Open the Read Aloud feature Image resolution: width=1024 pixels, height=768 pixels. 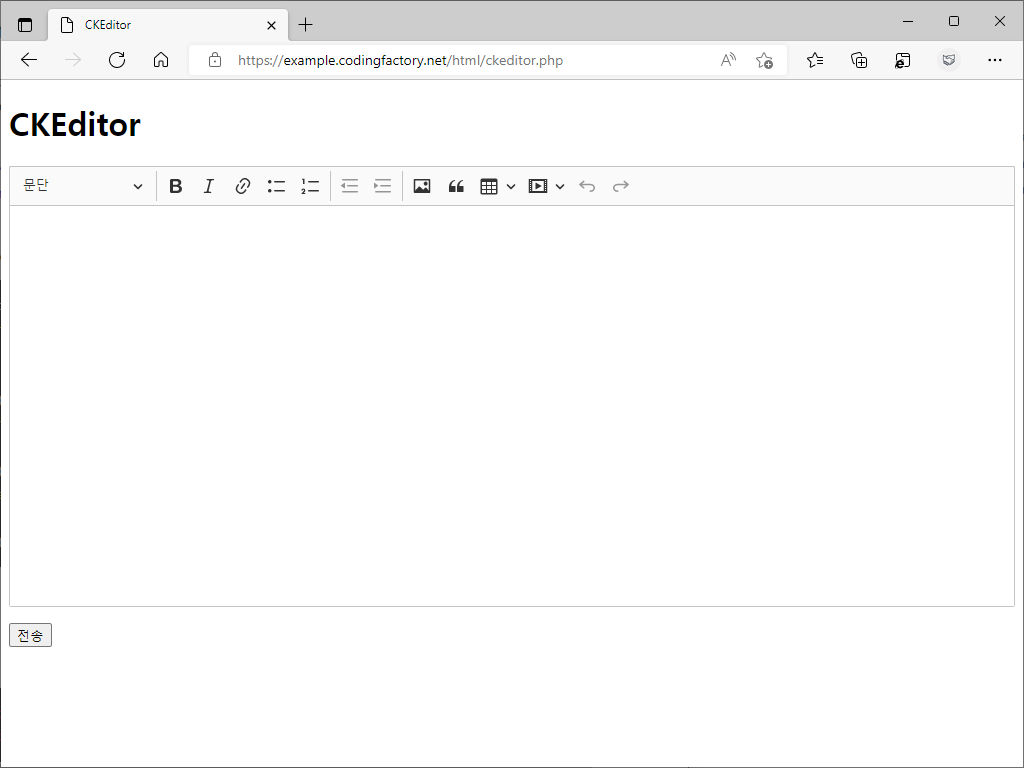click(728, 60)
